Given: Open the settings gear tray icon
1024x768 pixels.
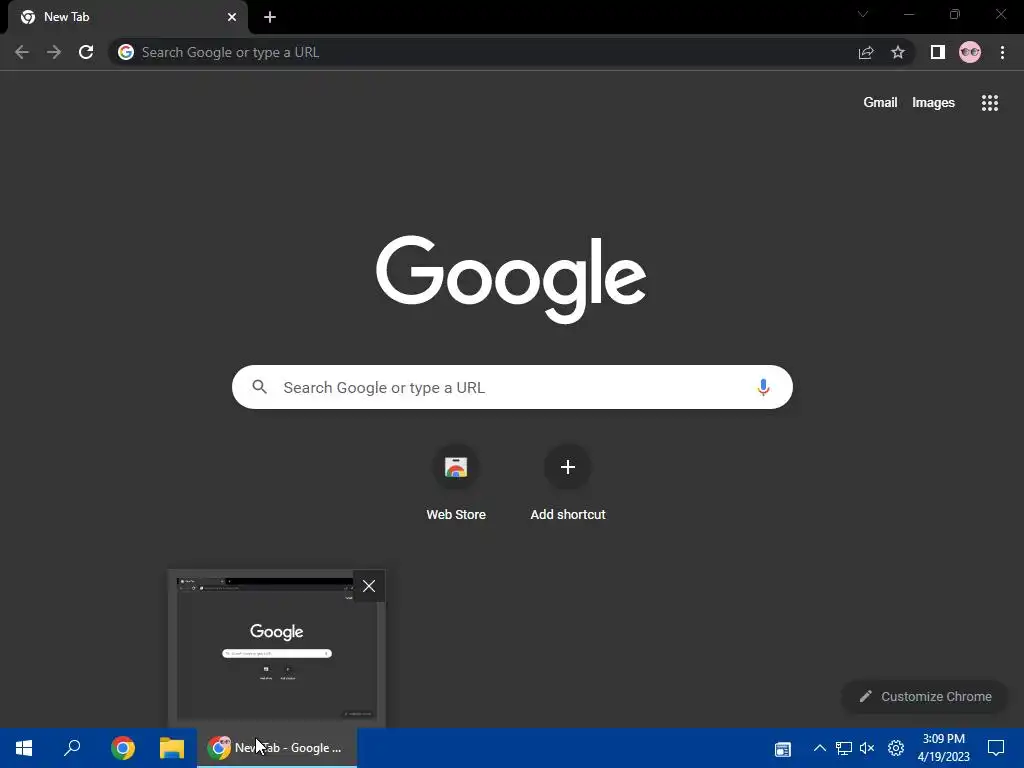Looking at the screenshot, I should 896,748.
